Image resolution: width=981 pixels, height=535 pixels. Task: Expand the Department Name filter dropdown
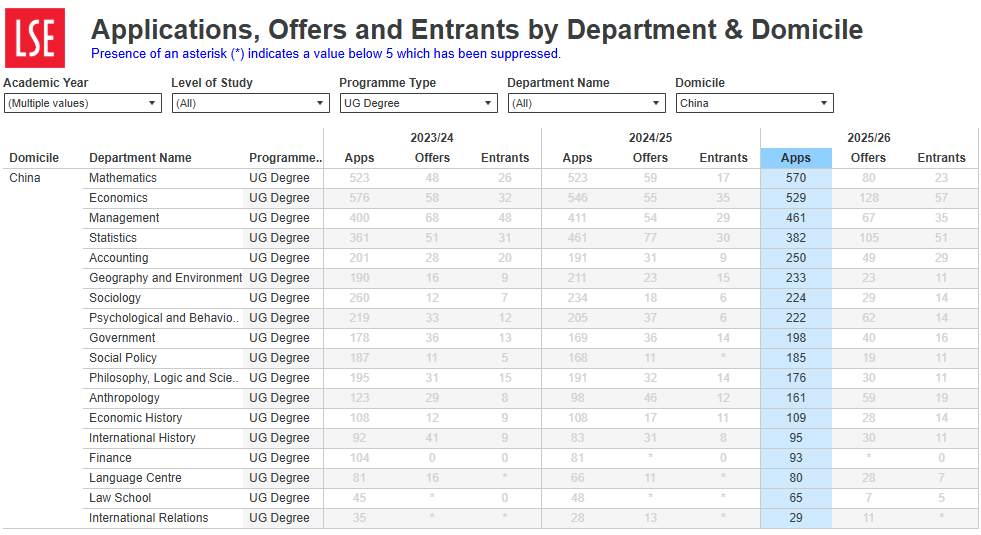click(586, 103)
